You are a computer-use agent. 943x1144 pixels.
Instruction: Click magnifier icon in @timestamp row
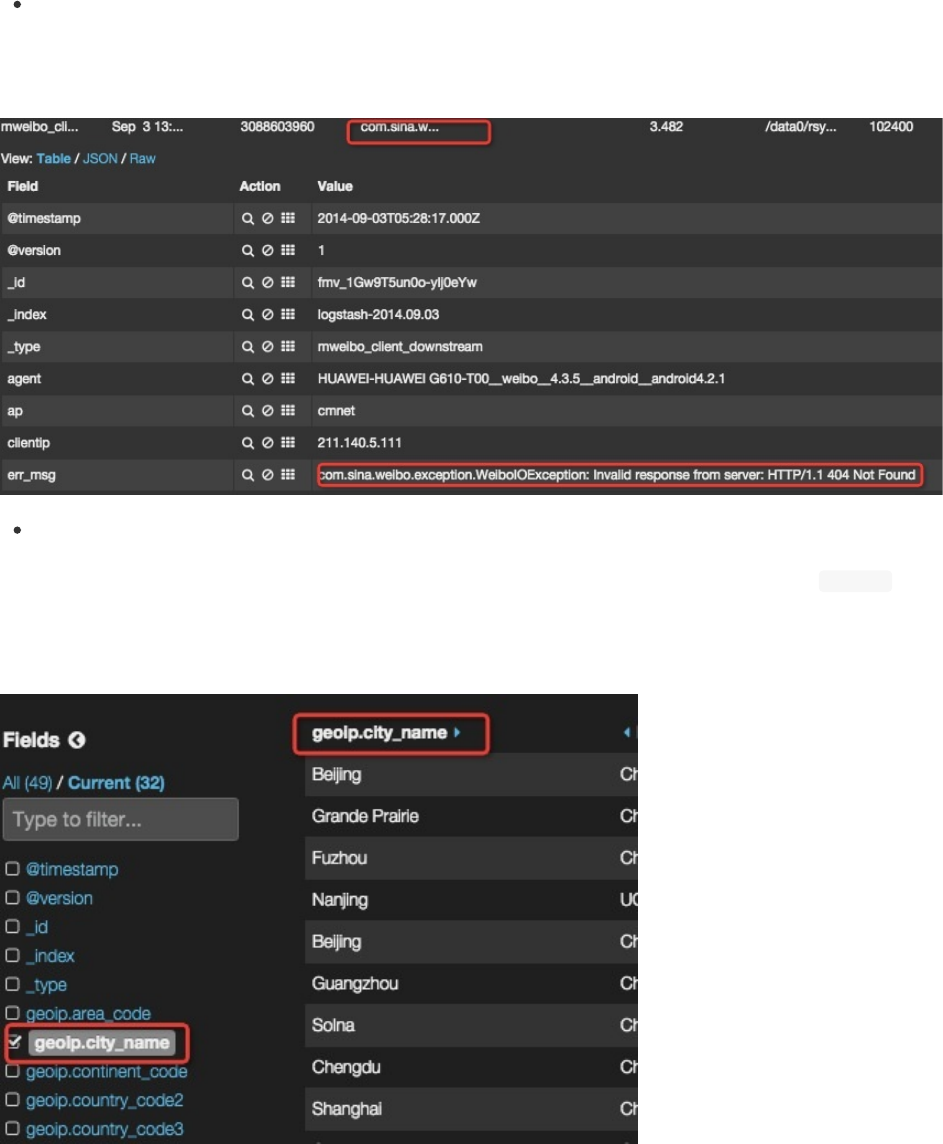coord(248,218)
